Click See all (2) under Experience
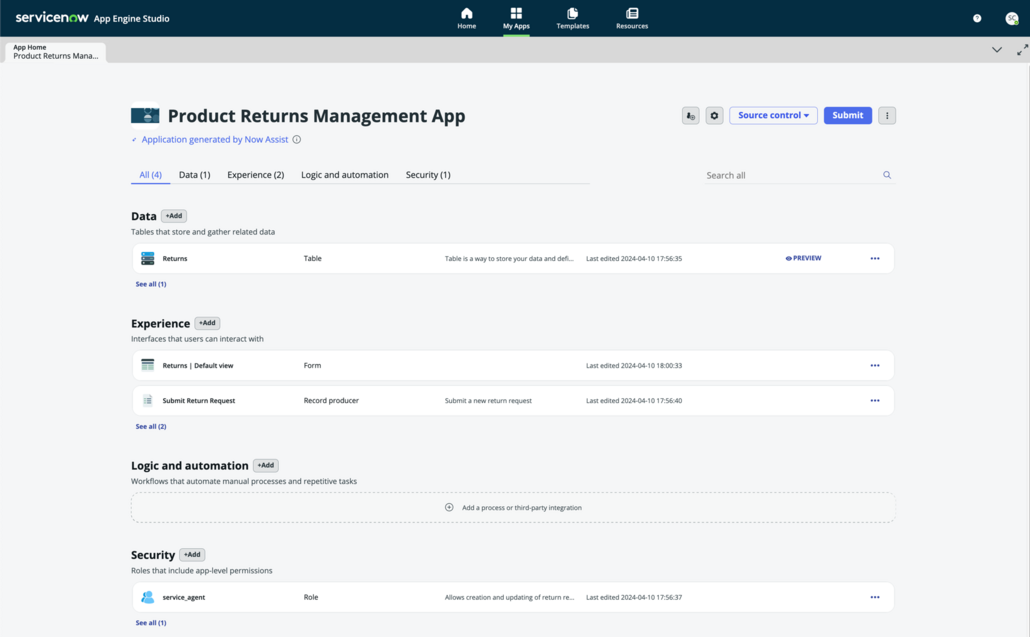Viewport: 1030px width, 637px height. point(151,427)
